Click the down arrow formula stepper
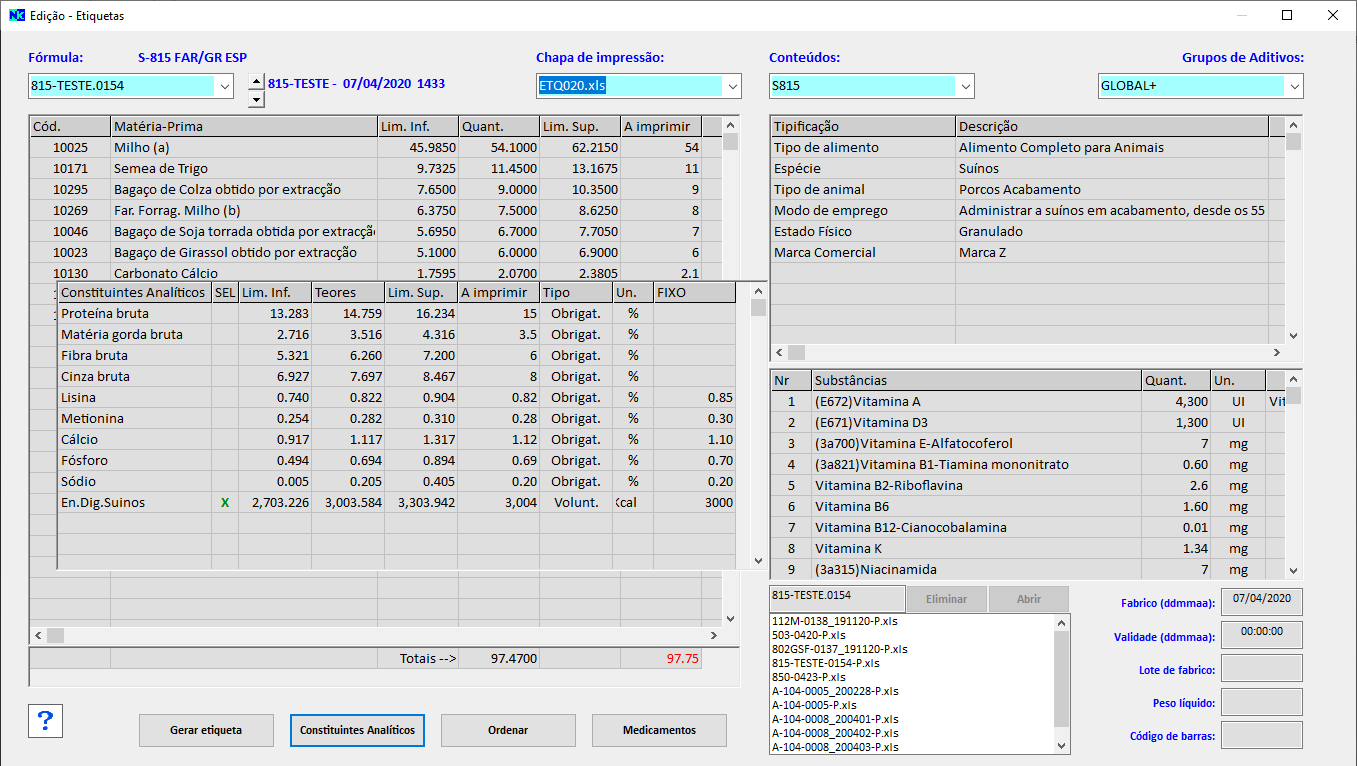The image size is (1357, 766). coord(256,99)
